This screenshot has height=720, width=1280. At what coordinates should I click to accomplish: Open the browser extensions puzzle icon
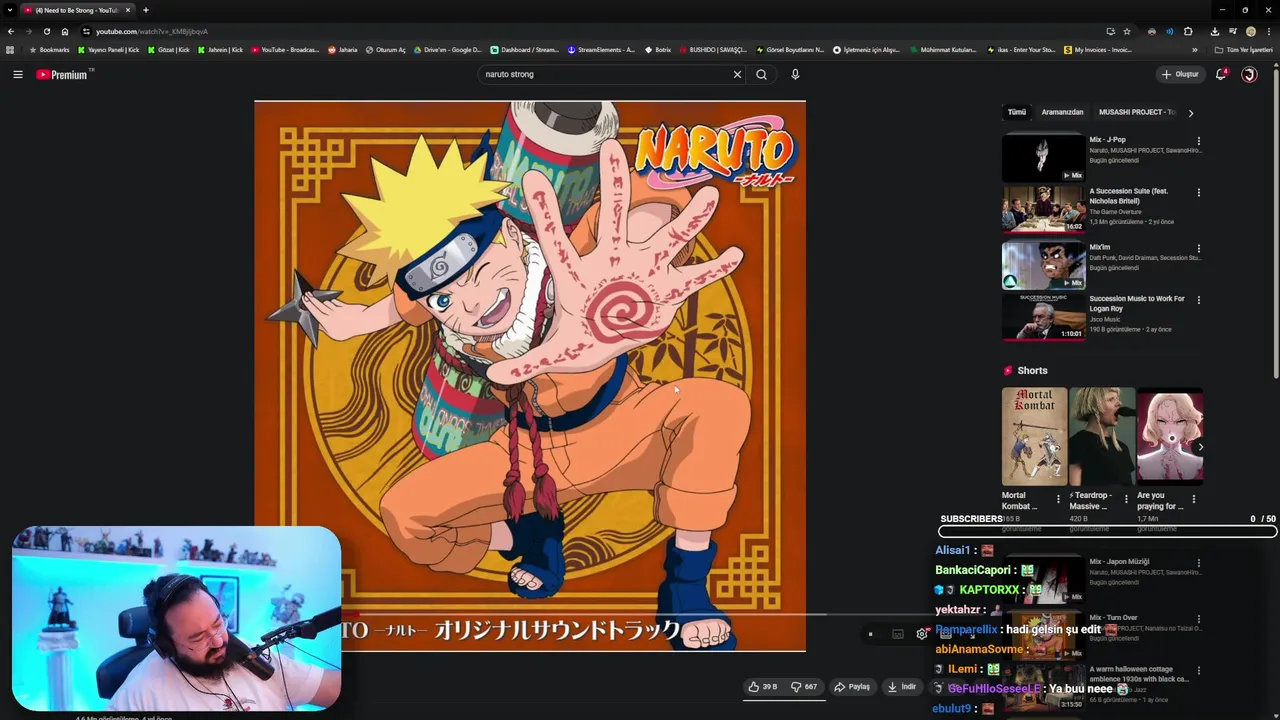(1188, 31)
